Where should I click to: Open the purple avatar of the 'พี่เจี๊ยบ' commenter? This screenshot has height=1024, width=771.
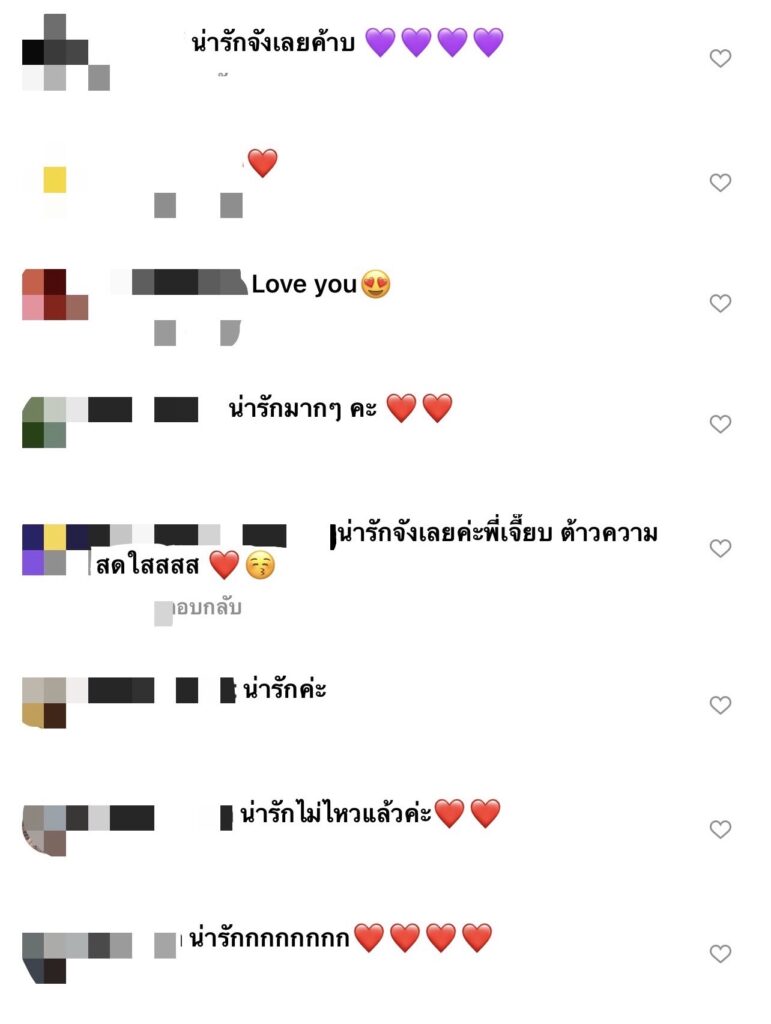[x=44, y=549]
